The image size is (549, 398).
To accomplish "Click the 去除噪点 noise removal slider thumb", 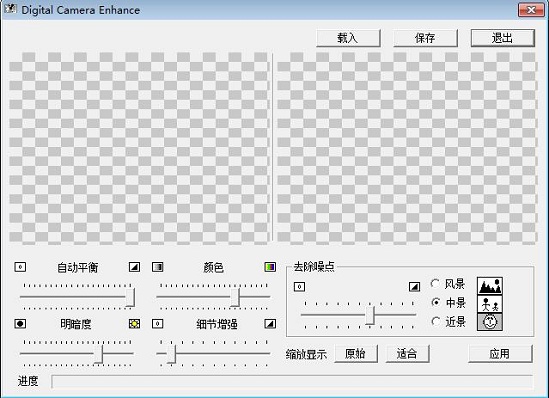I will [370, 315].
